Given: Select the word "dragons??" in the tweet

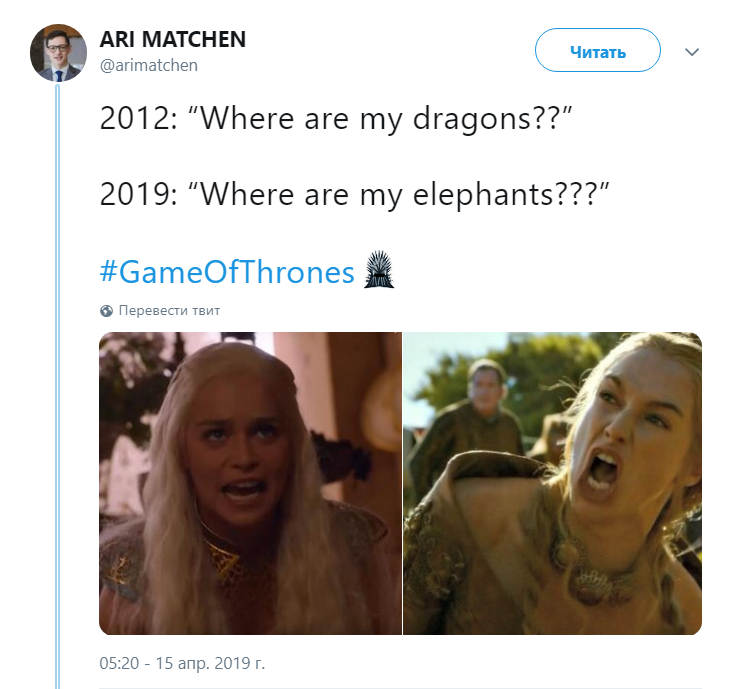Looking at the screenshot, I should tap(492, 118).
